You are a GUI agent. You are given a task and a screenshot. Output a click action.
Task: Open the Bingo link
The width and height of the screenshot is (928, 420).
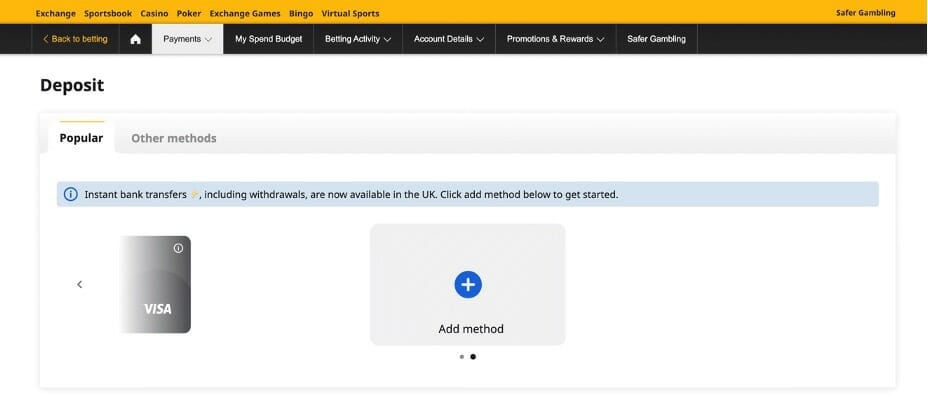click(301, 13)
